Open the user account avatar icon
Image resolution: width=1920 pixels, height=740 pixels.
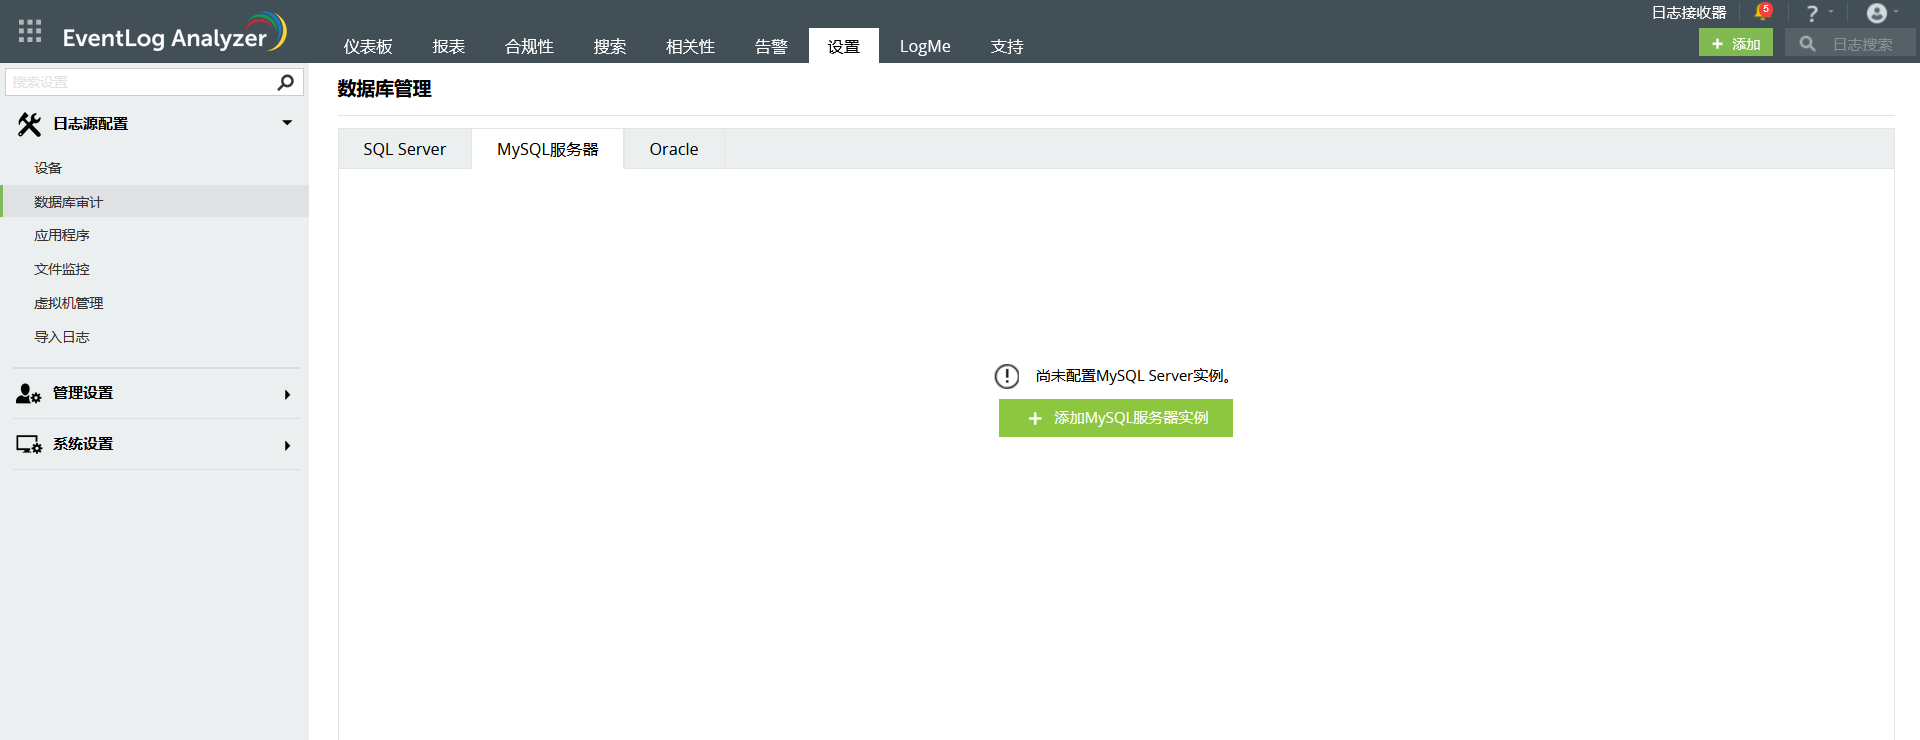click(x=1877, y=13)
